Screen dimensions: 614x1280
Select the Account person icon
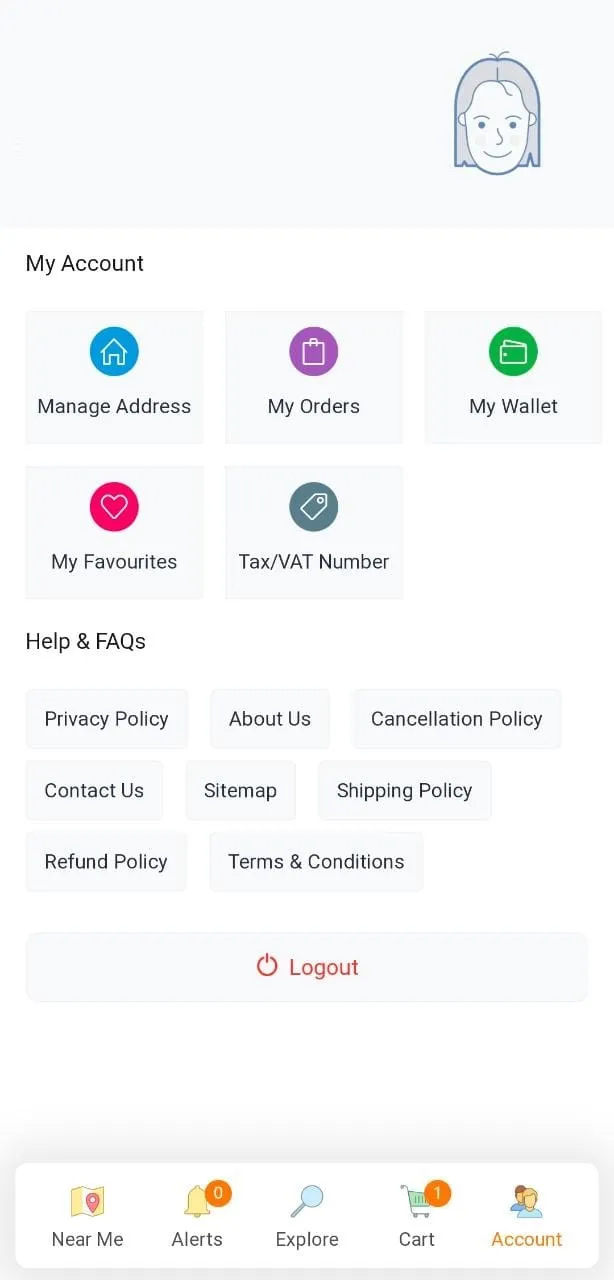pyautogui.click(x=526, y=1198)
